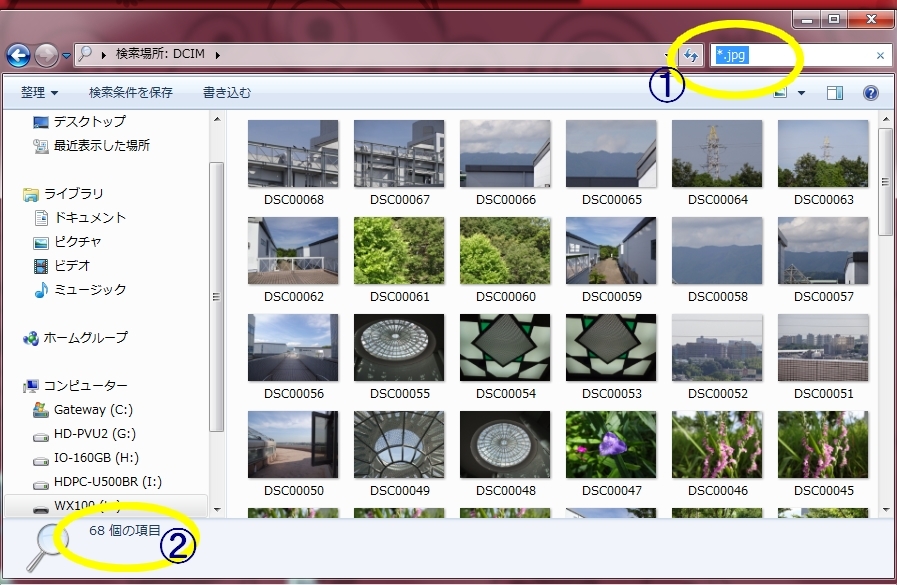Clear search with the X button
The width and height of the screenshot is (897, 585).
click(880, 56)
